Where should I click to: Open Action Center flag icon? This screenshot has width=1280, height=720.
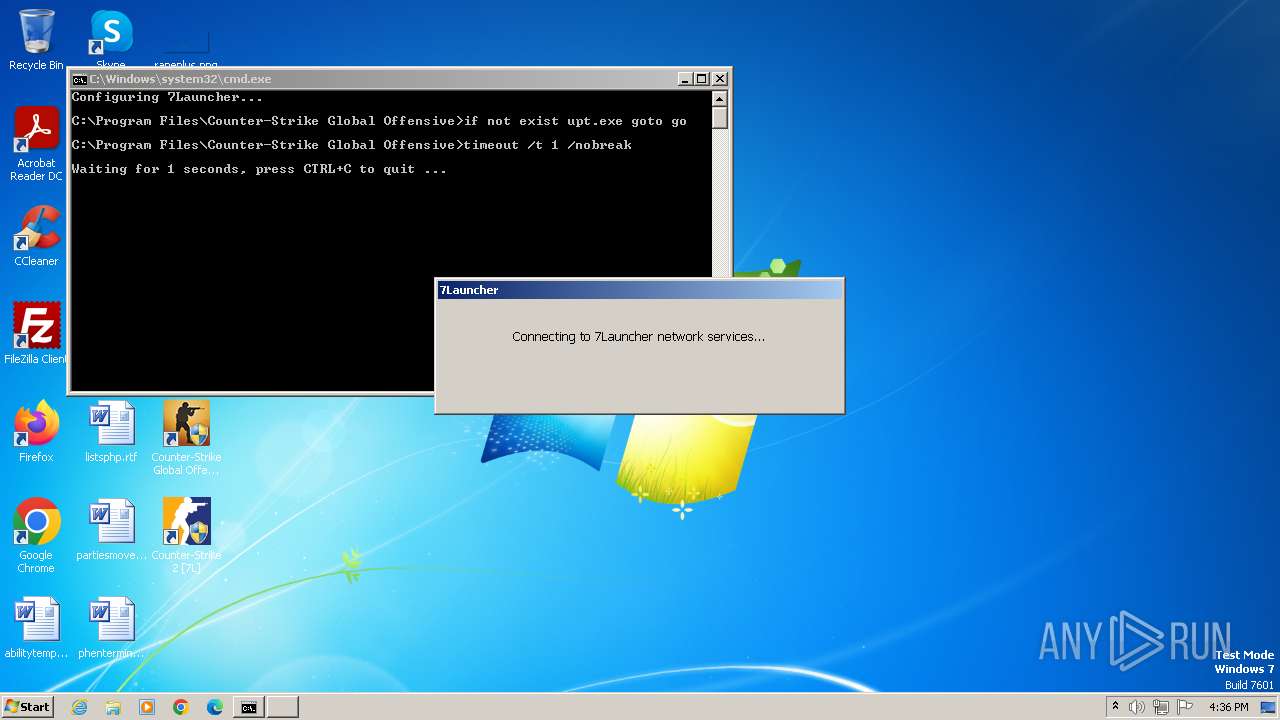1185,707
